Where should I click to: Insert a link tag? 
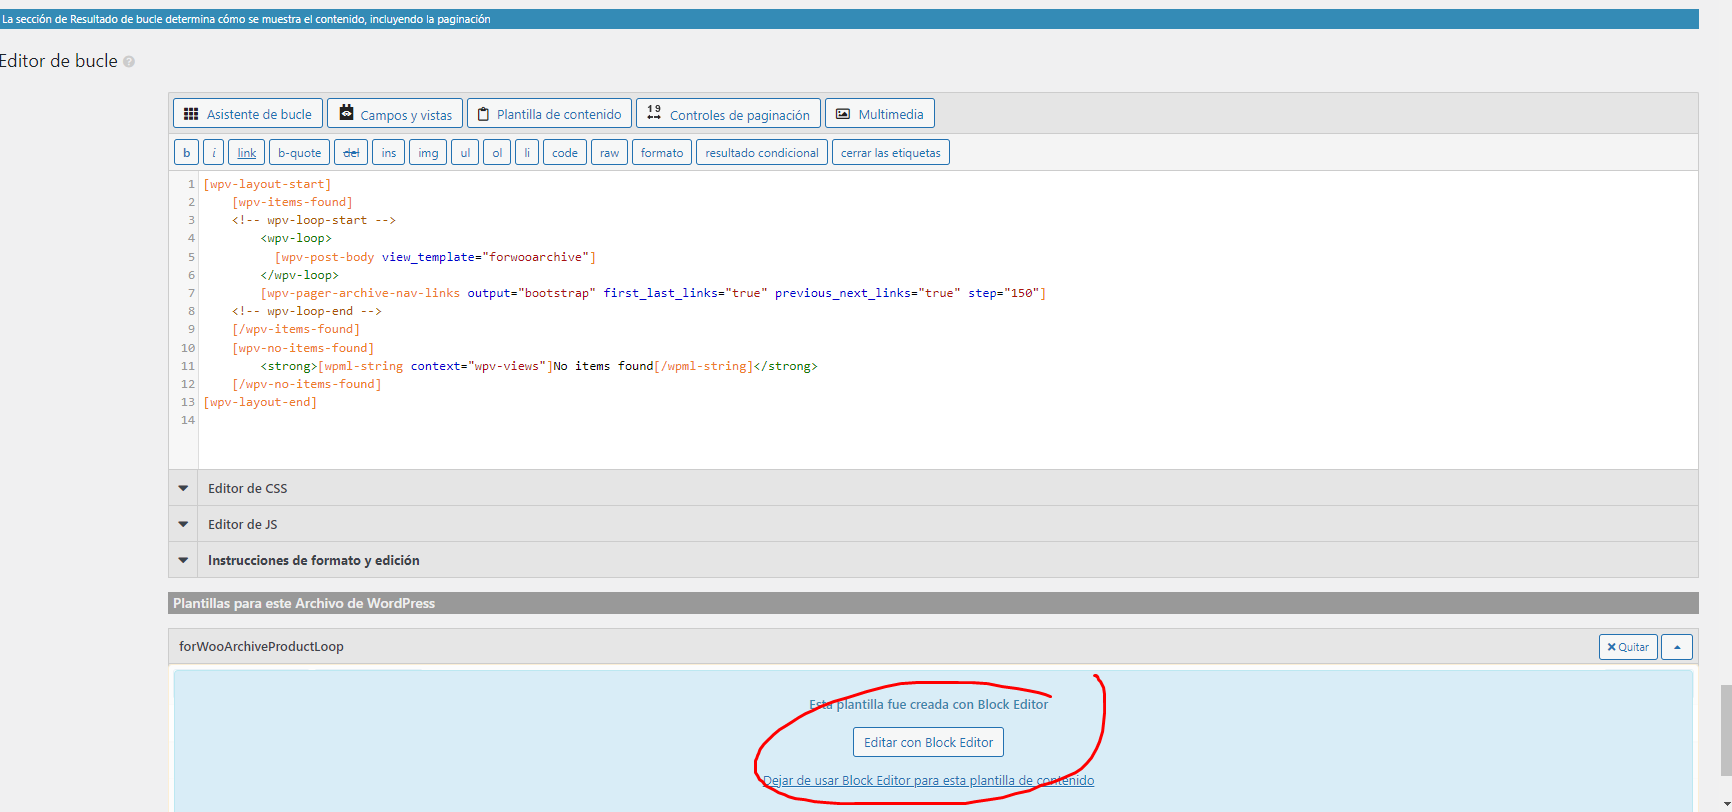pos(246,152)
